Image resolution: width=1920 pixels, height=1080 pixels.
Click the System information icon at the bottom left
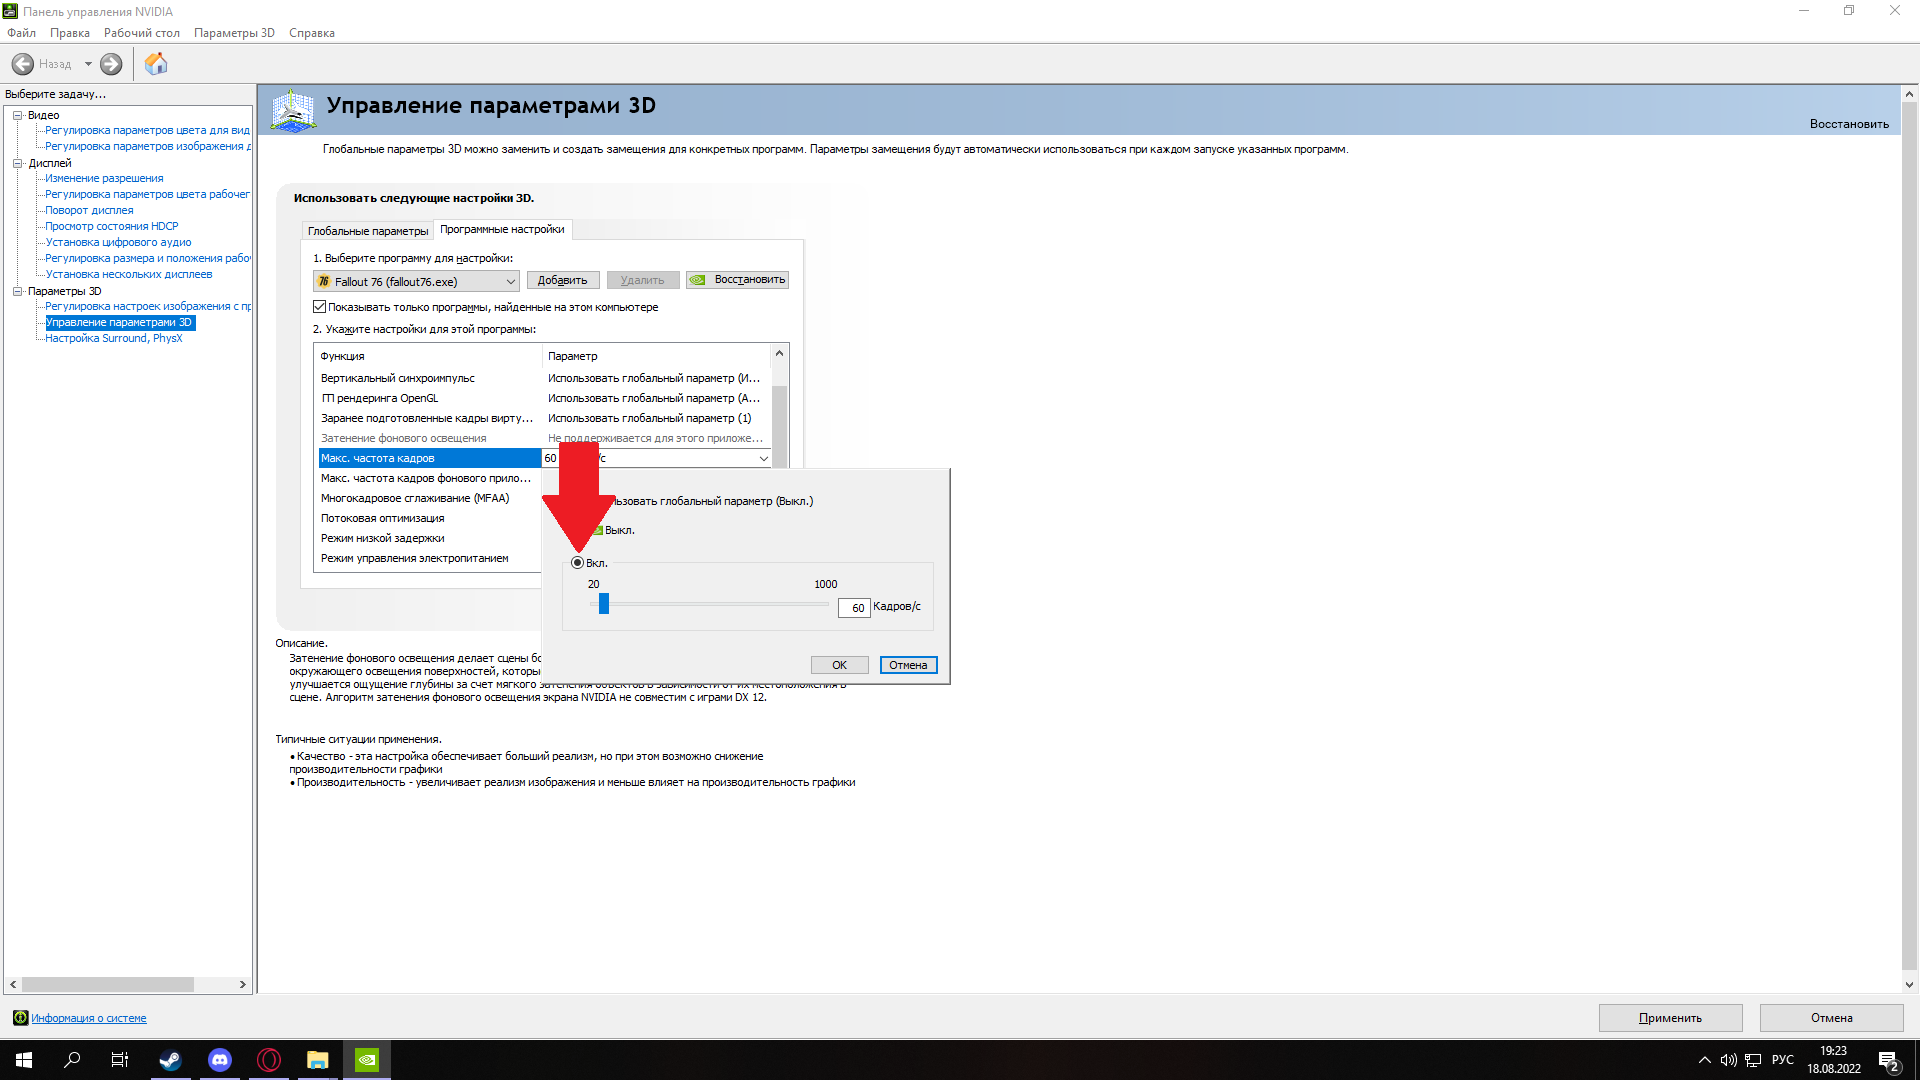(20, 1018)
